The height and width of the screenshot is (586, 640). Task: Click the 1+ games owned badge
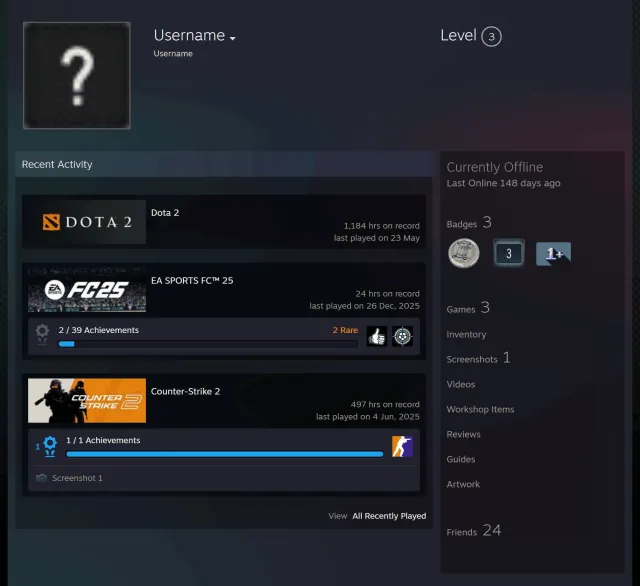(x=553, y=254)
